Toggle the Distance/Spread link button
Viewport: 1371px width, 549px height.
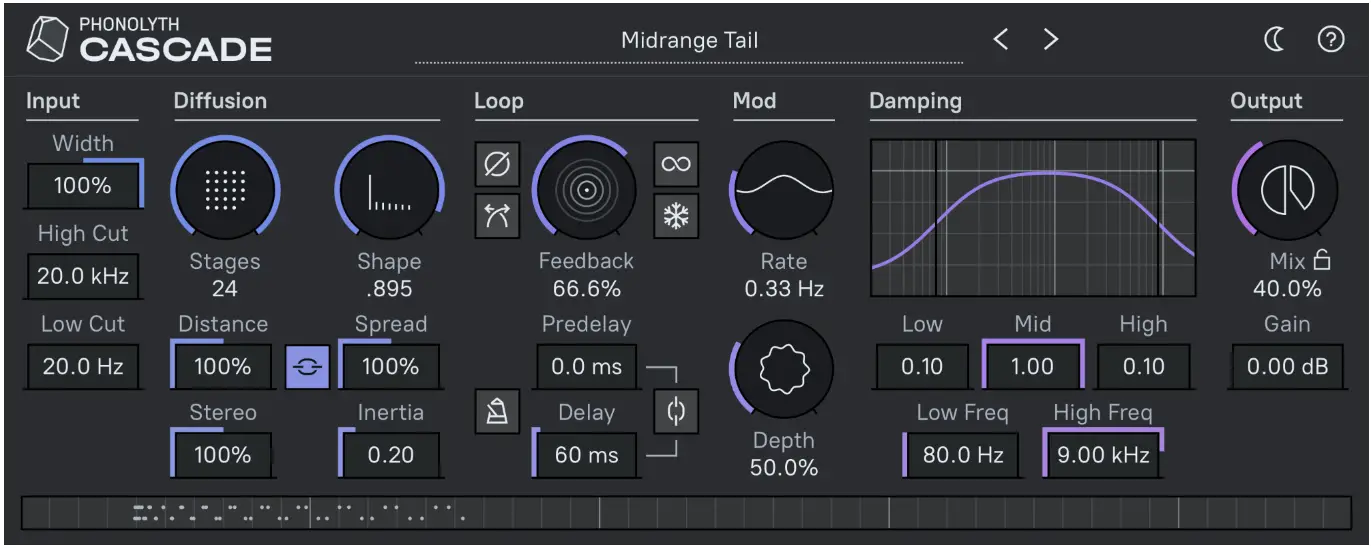coord(305,367)
